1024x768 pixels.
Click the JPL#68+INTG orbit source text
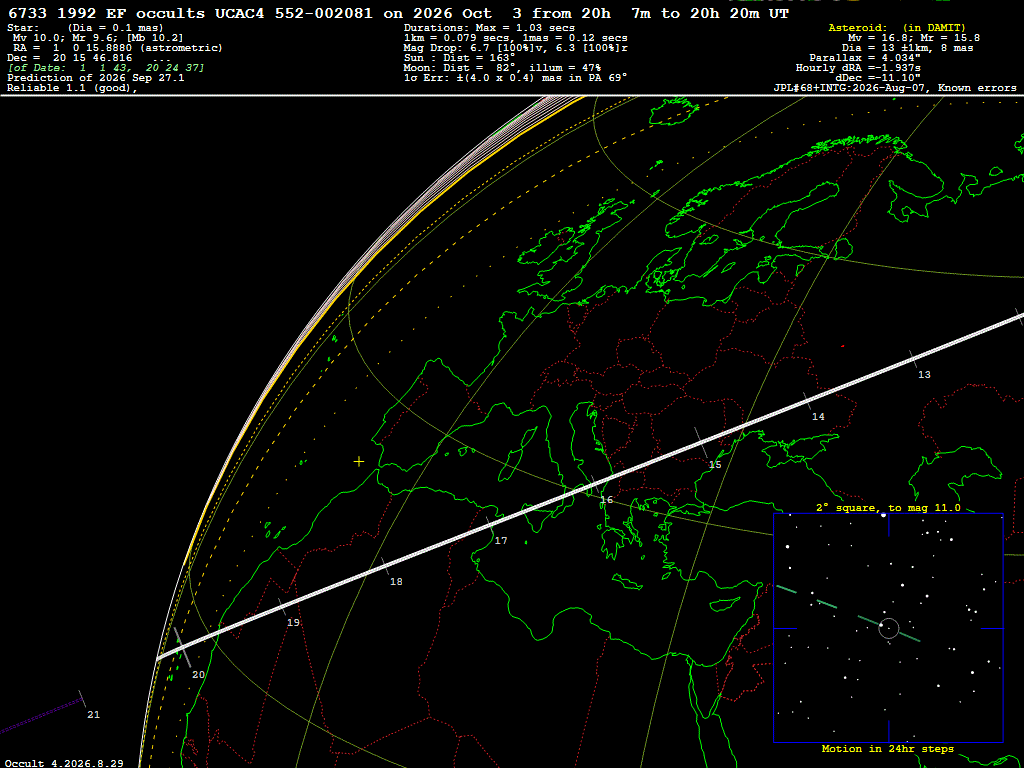[x=895, y=88]
